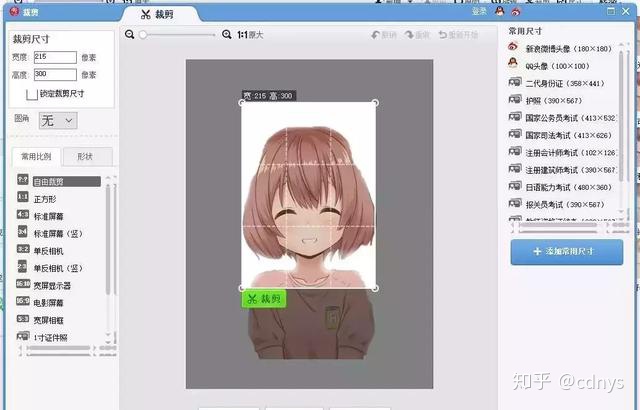
Task: Click the top-right crop corner handle
Action: 376,103
